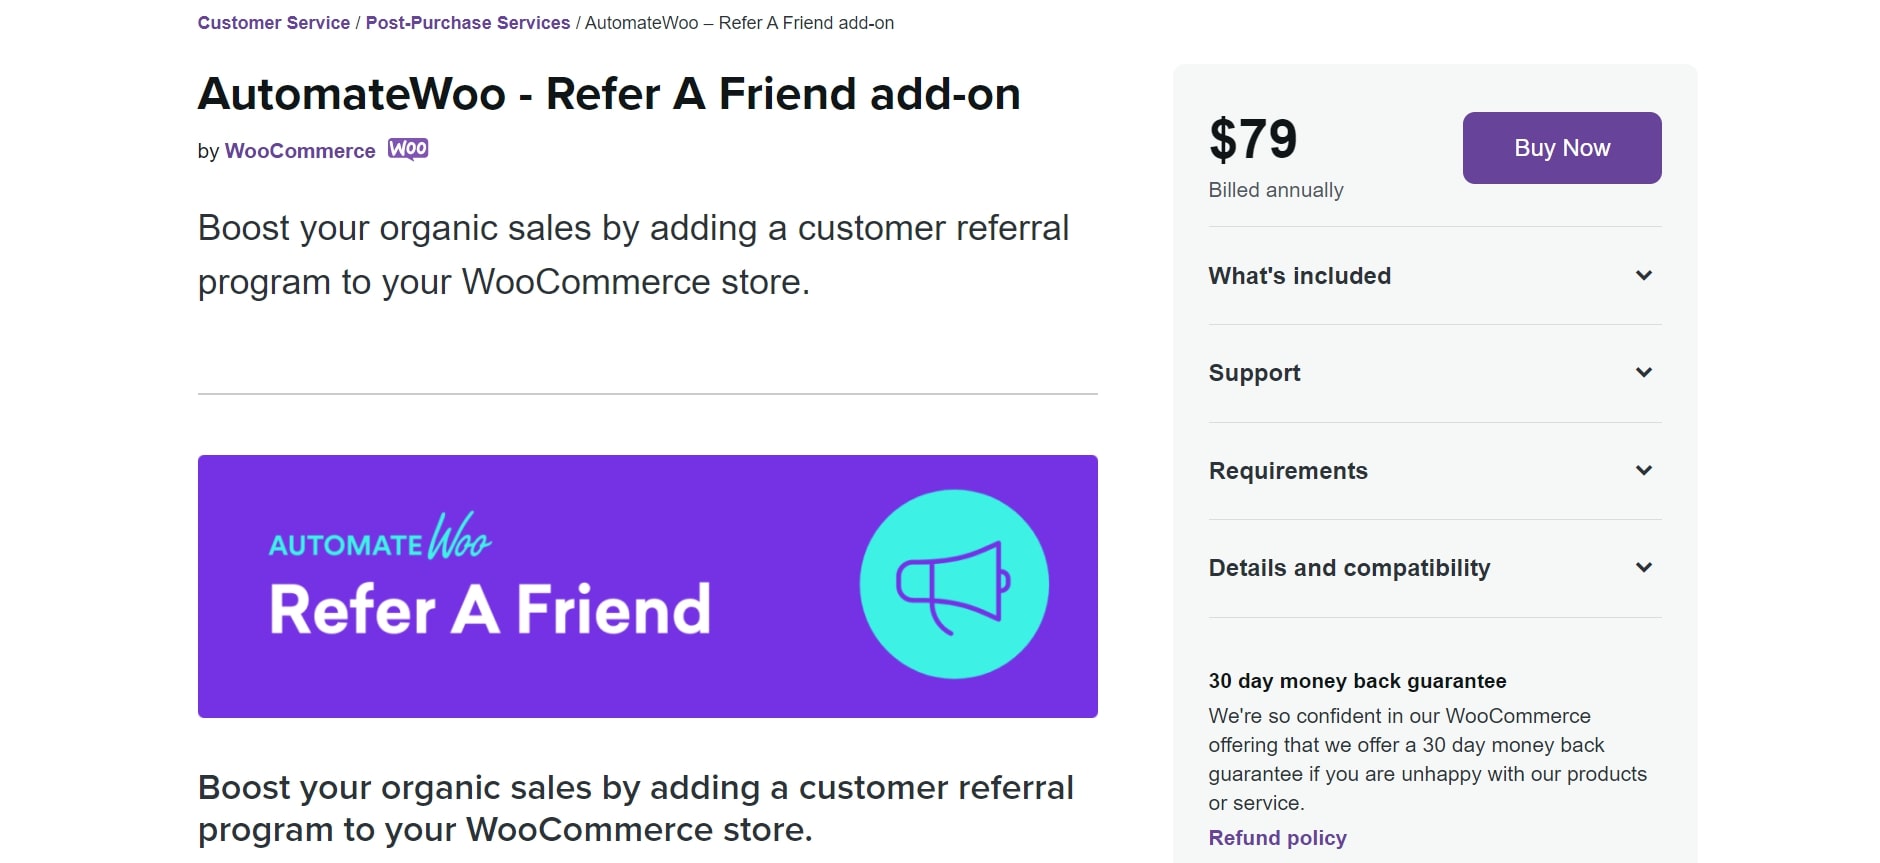Expand the Support section
The image size is (1880, 863).
(1435, 373)
